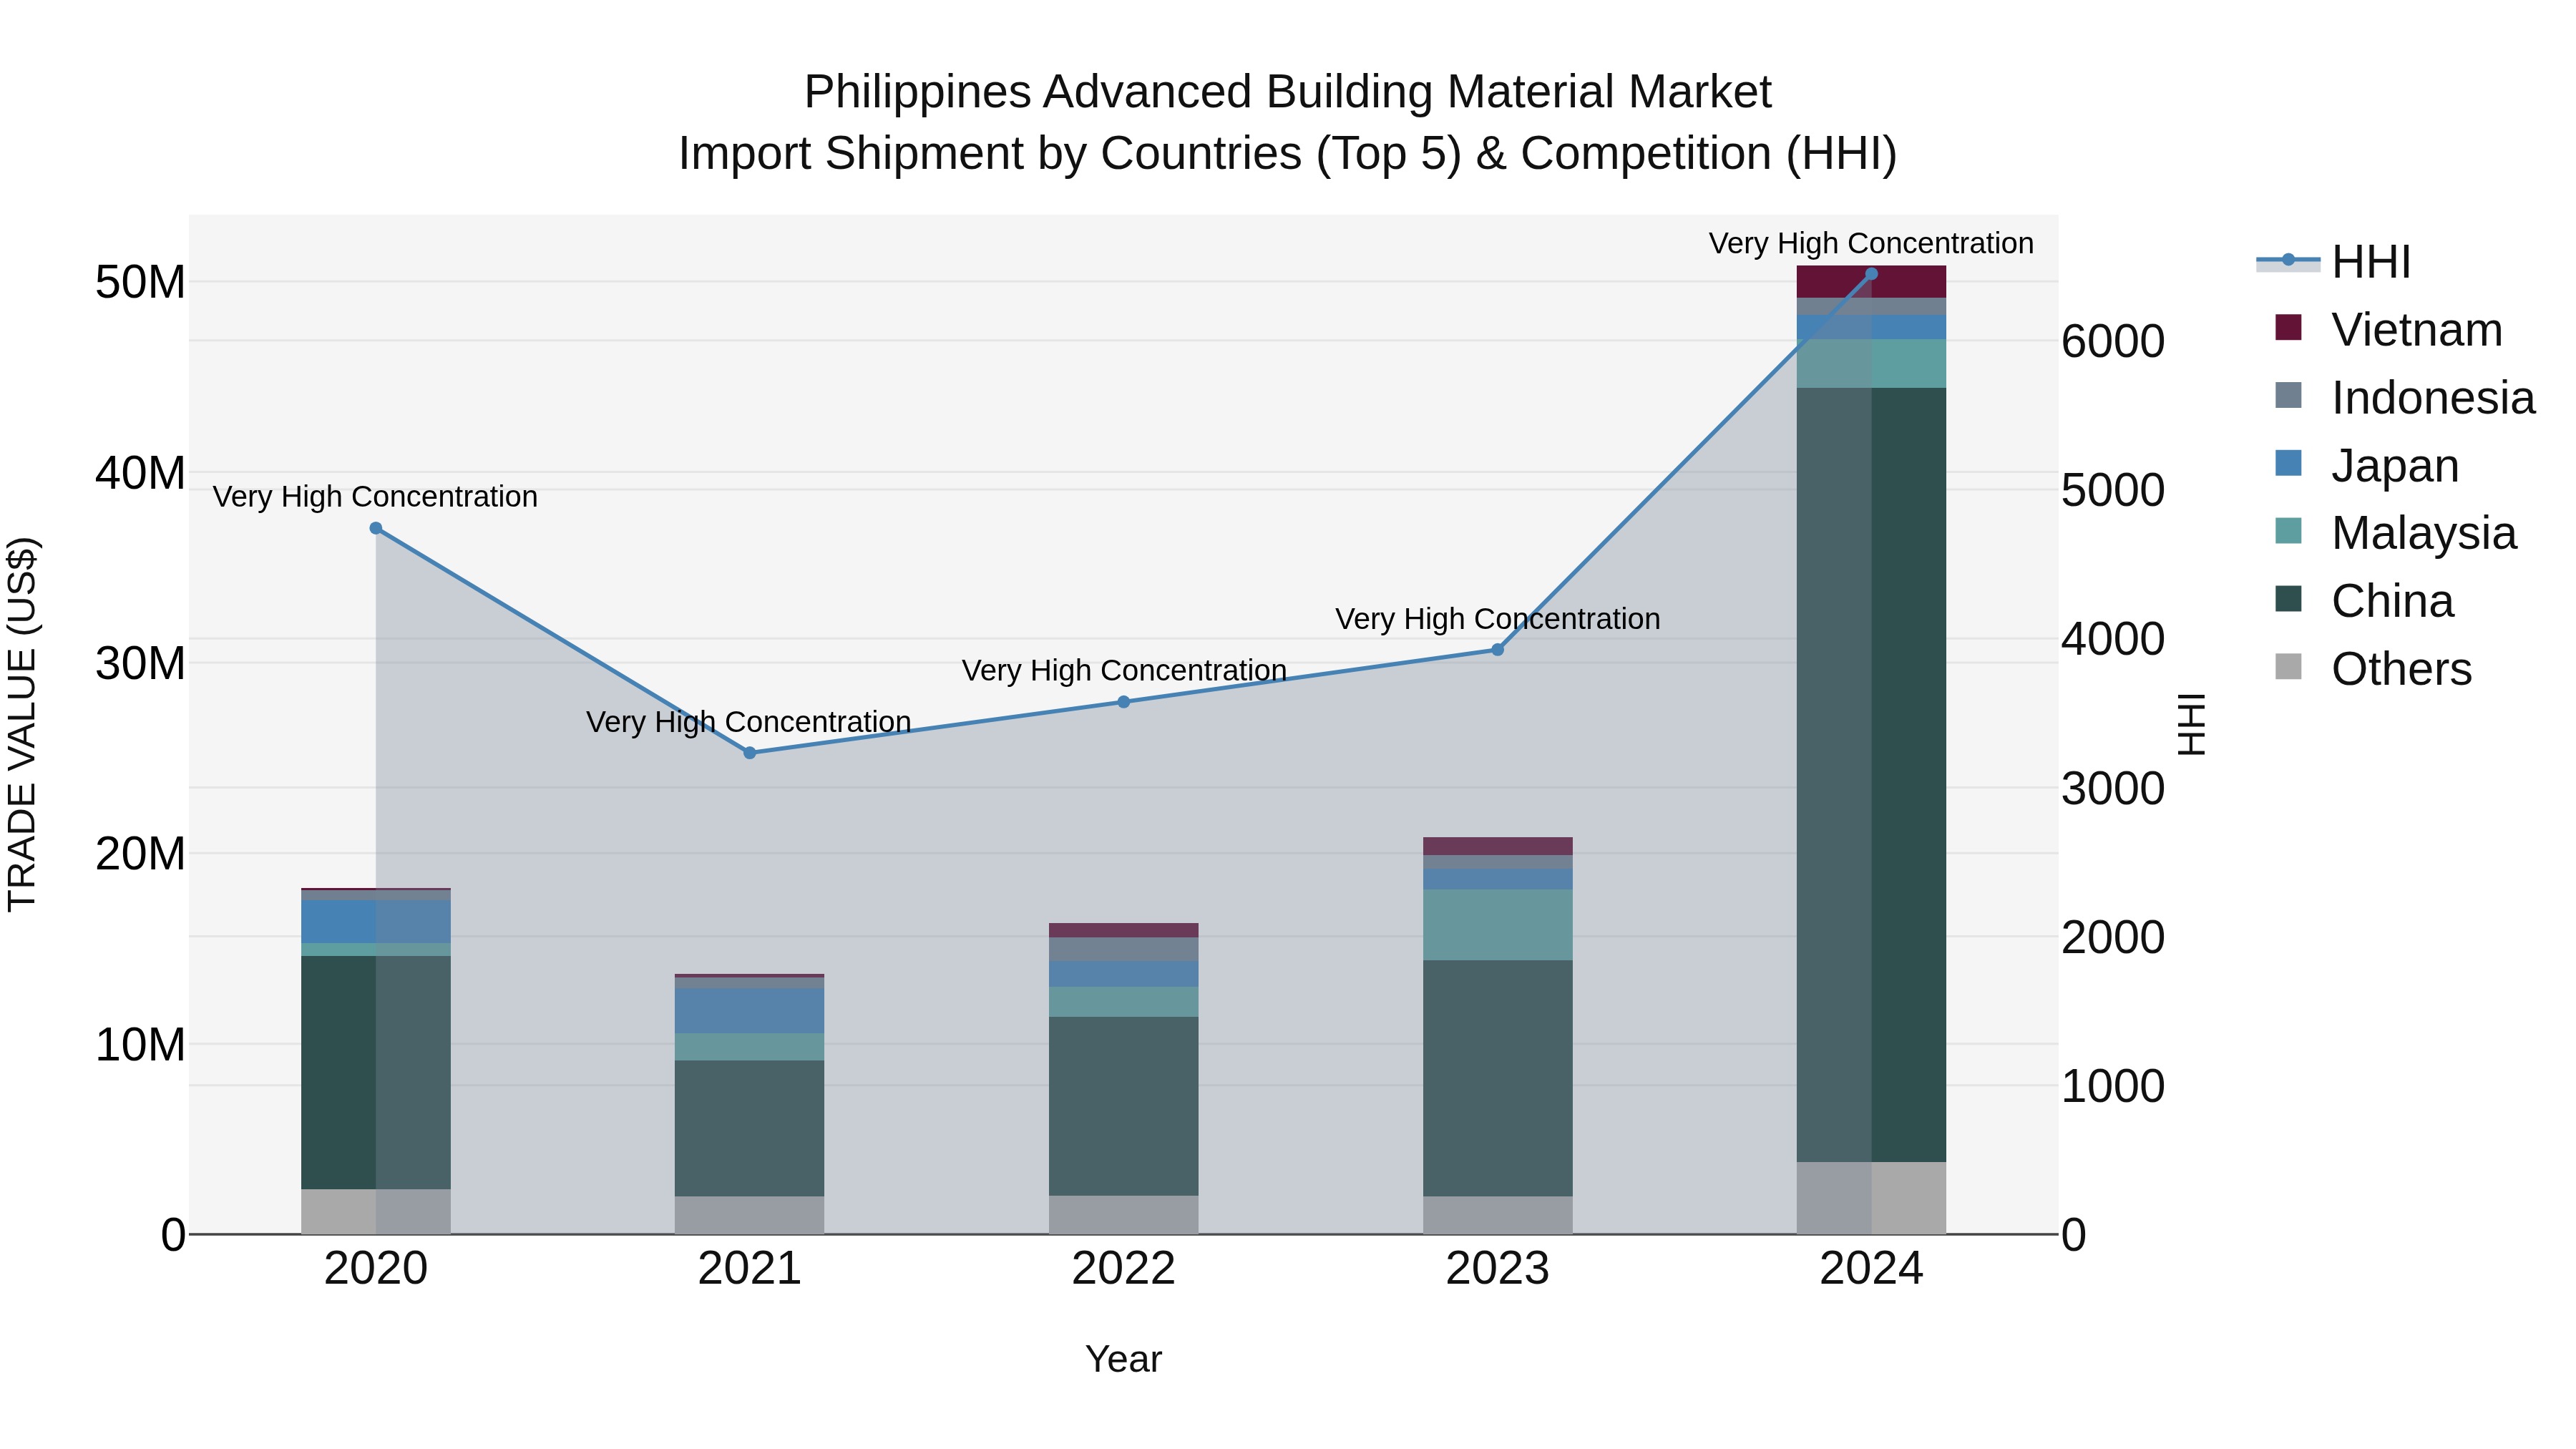Click the 6000 HHI axis tick label
Screen dimensions: 2576x1449
2113,341
